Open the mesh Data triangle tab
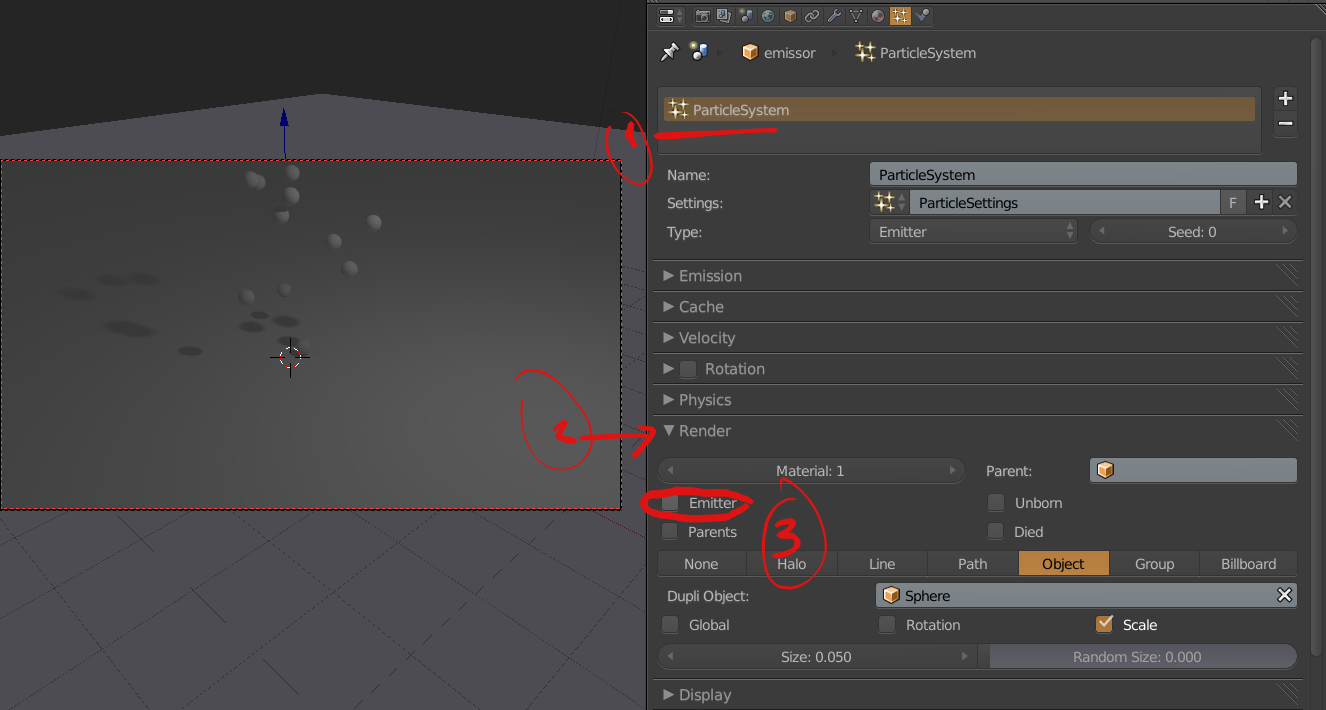The image size is (1326, 710). coord(856,16)
